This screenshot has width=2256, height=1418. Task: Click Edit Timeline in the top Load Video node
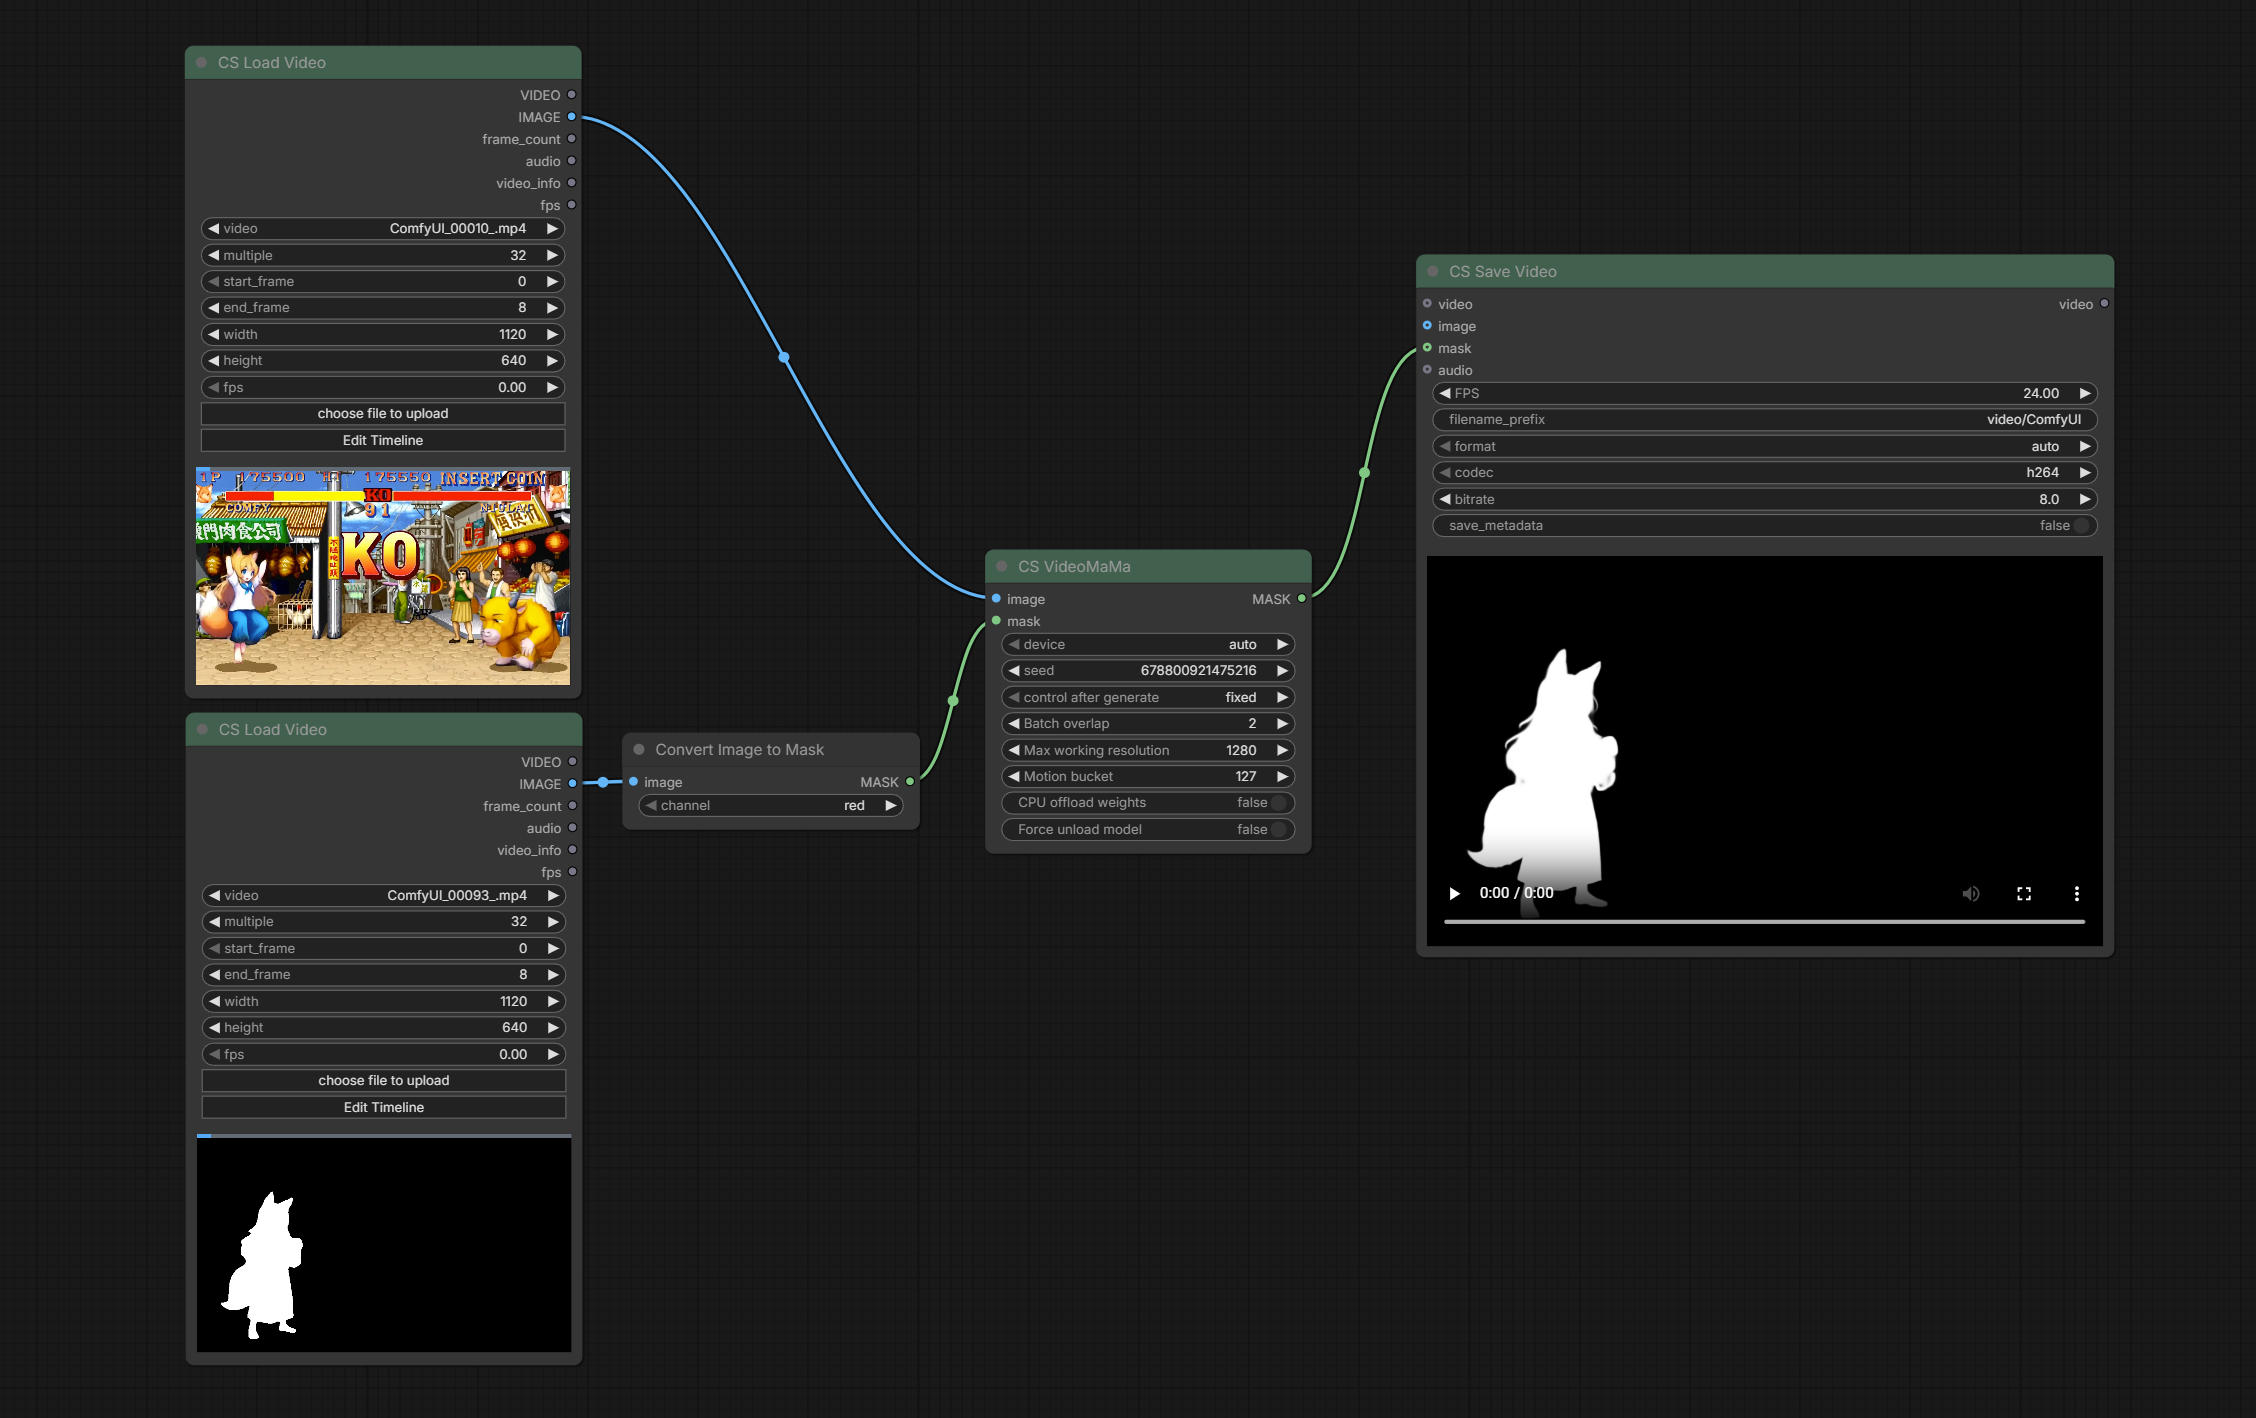[x=383, y=440]
